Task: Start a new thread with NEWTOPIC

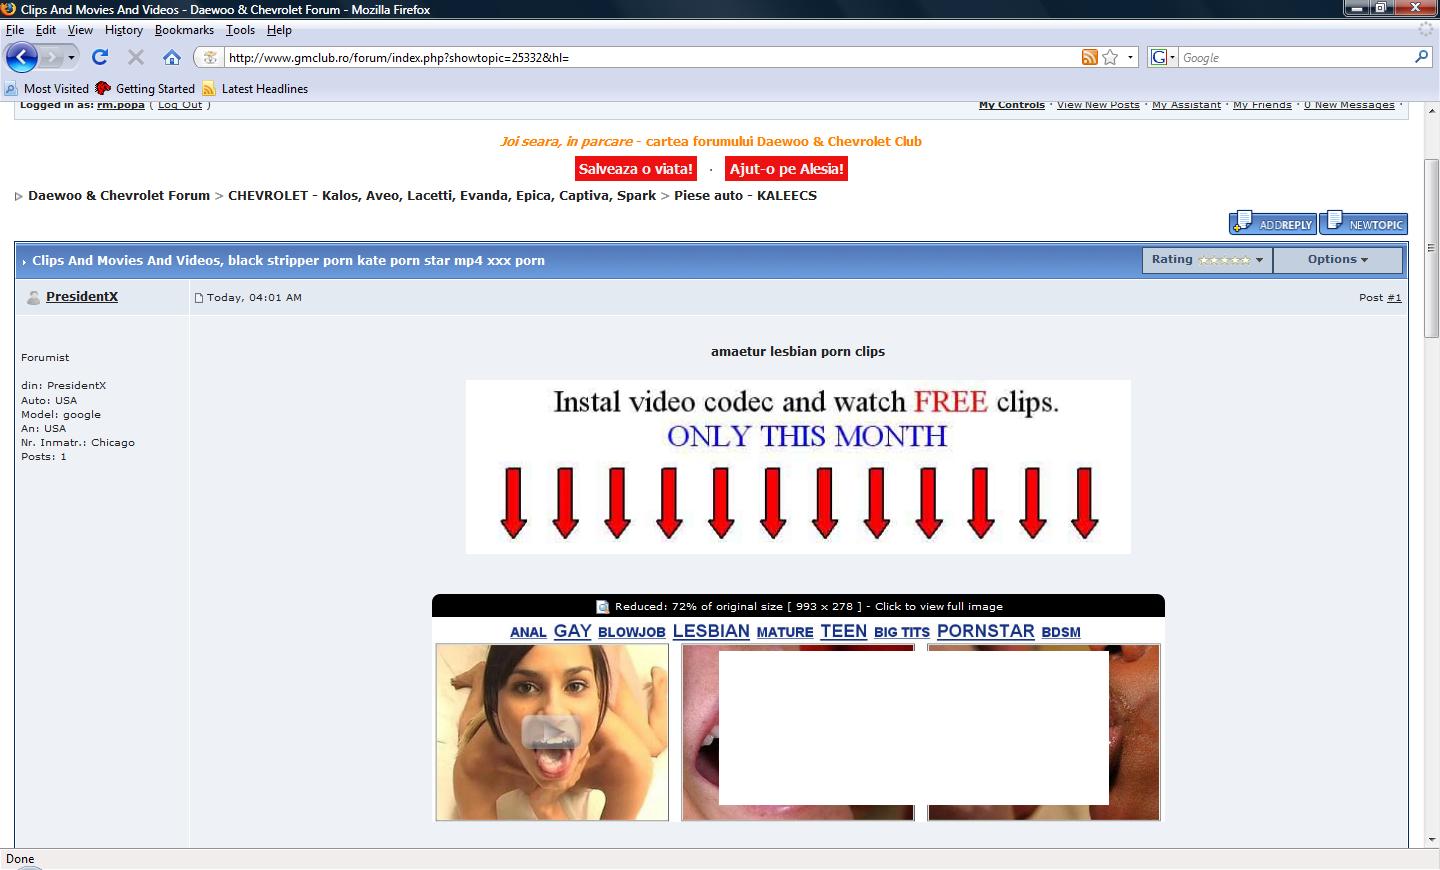Action: 1364,223
